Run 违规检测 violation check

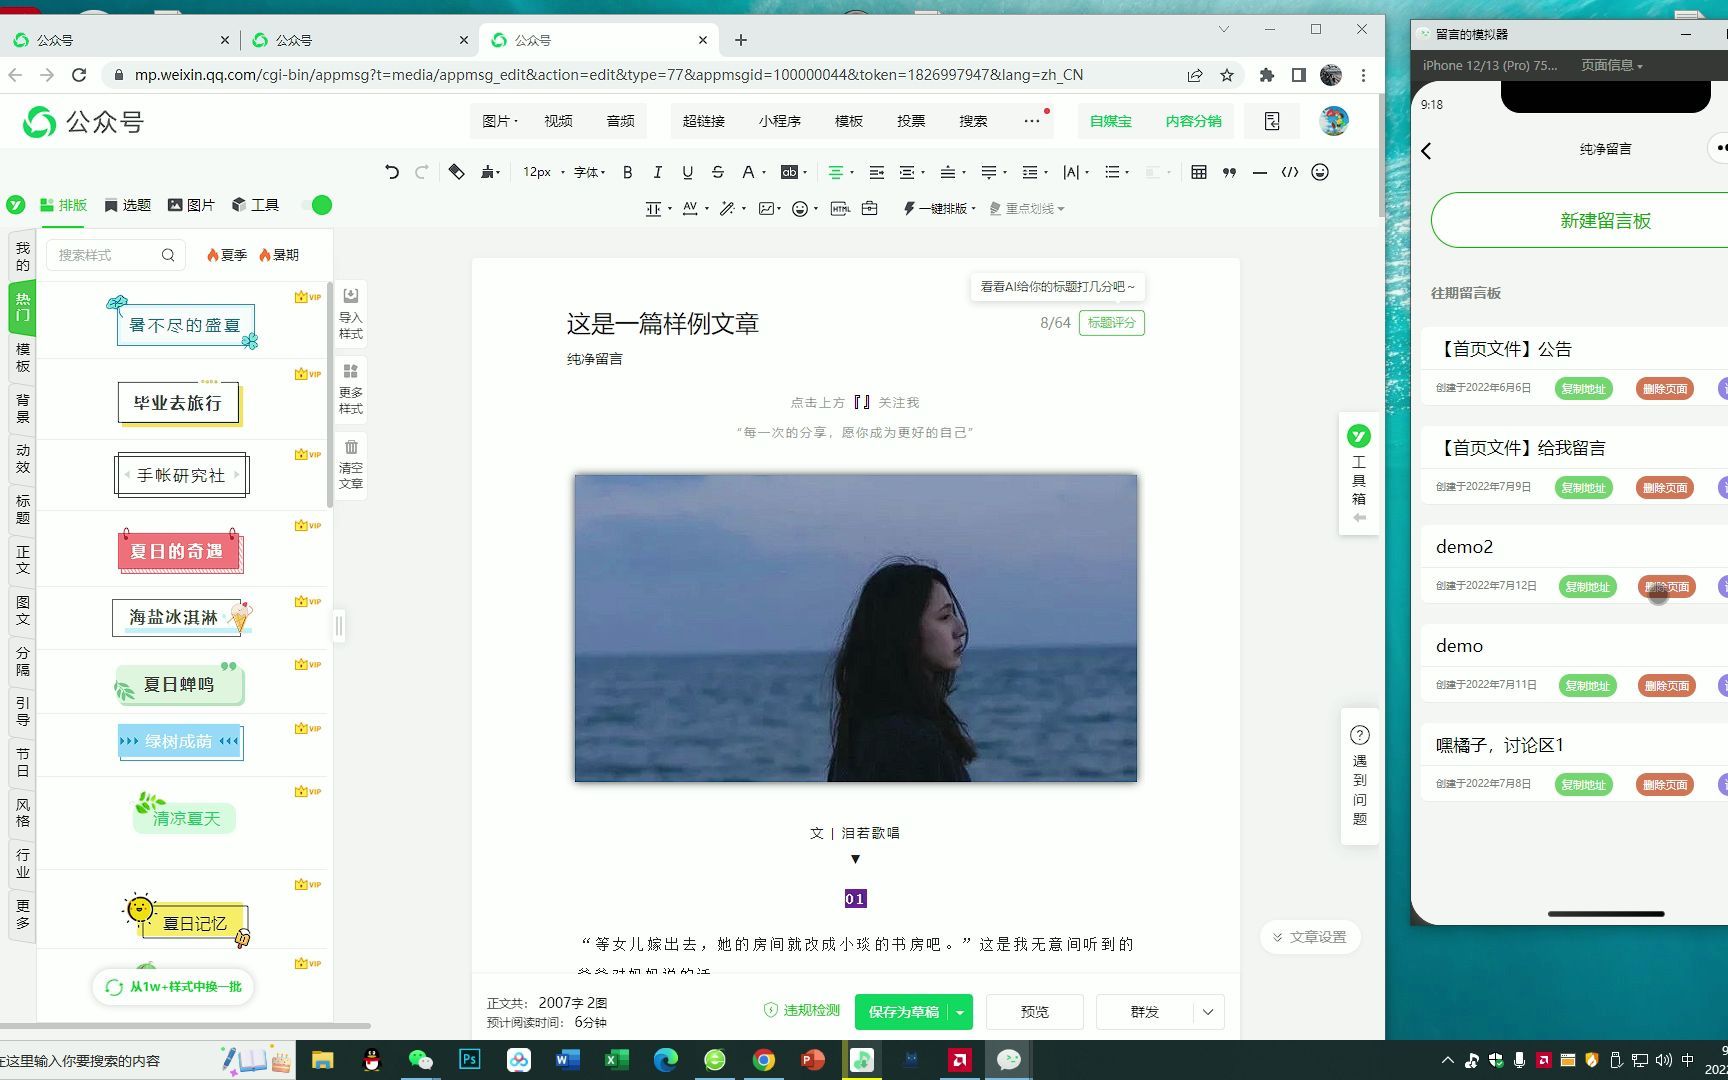coord(802,1011)
